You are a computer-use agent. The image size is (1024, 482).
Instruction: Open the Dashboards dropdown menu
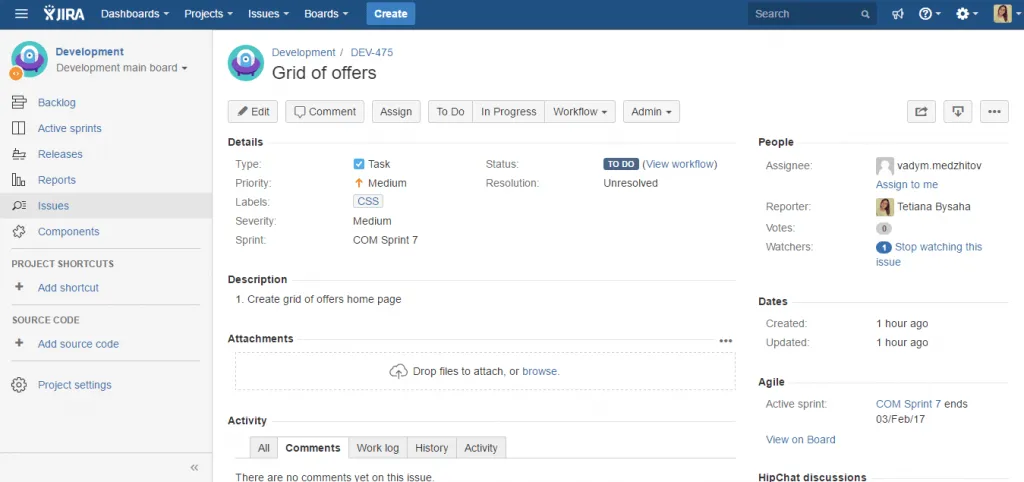135,14
